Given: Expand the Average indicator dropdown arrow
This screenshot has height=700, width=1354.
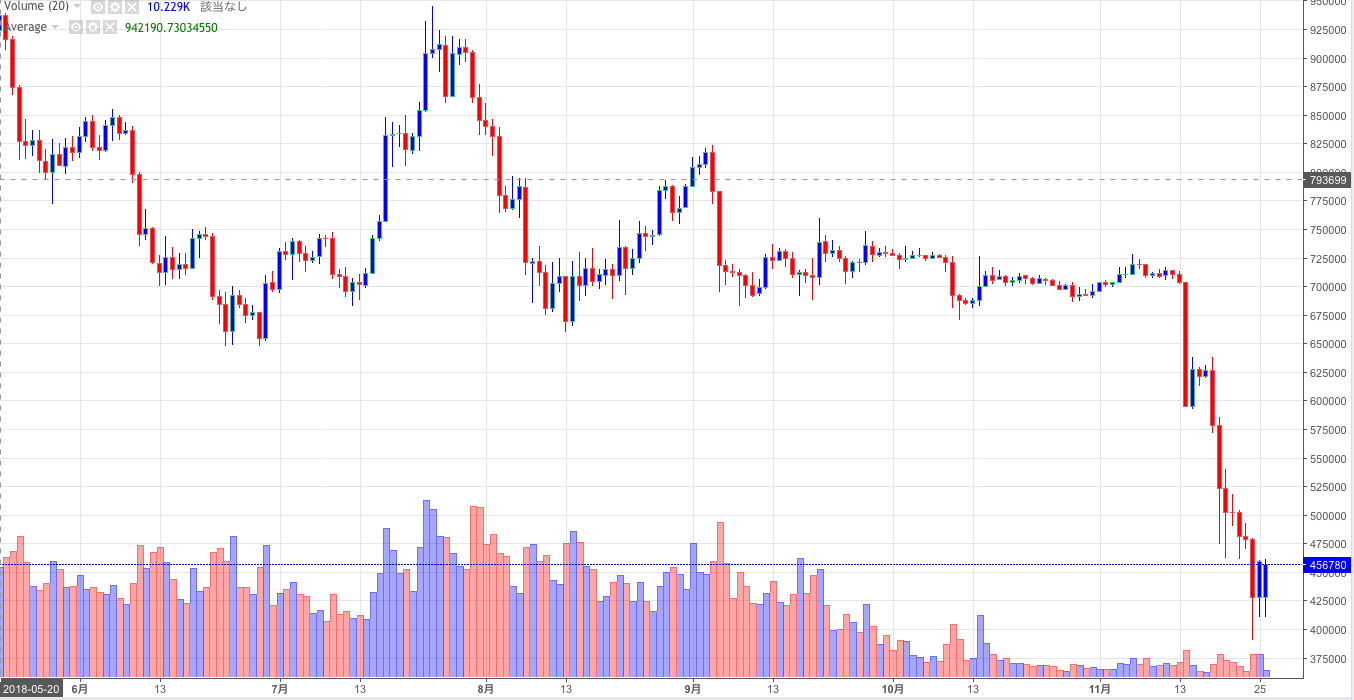Looking at the screenshot, I should [55, 27].
